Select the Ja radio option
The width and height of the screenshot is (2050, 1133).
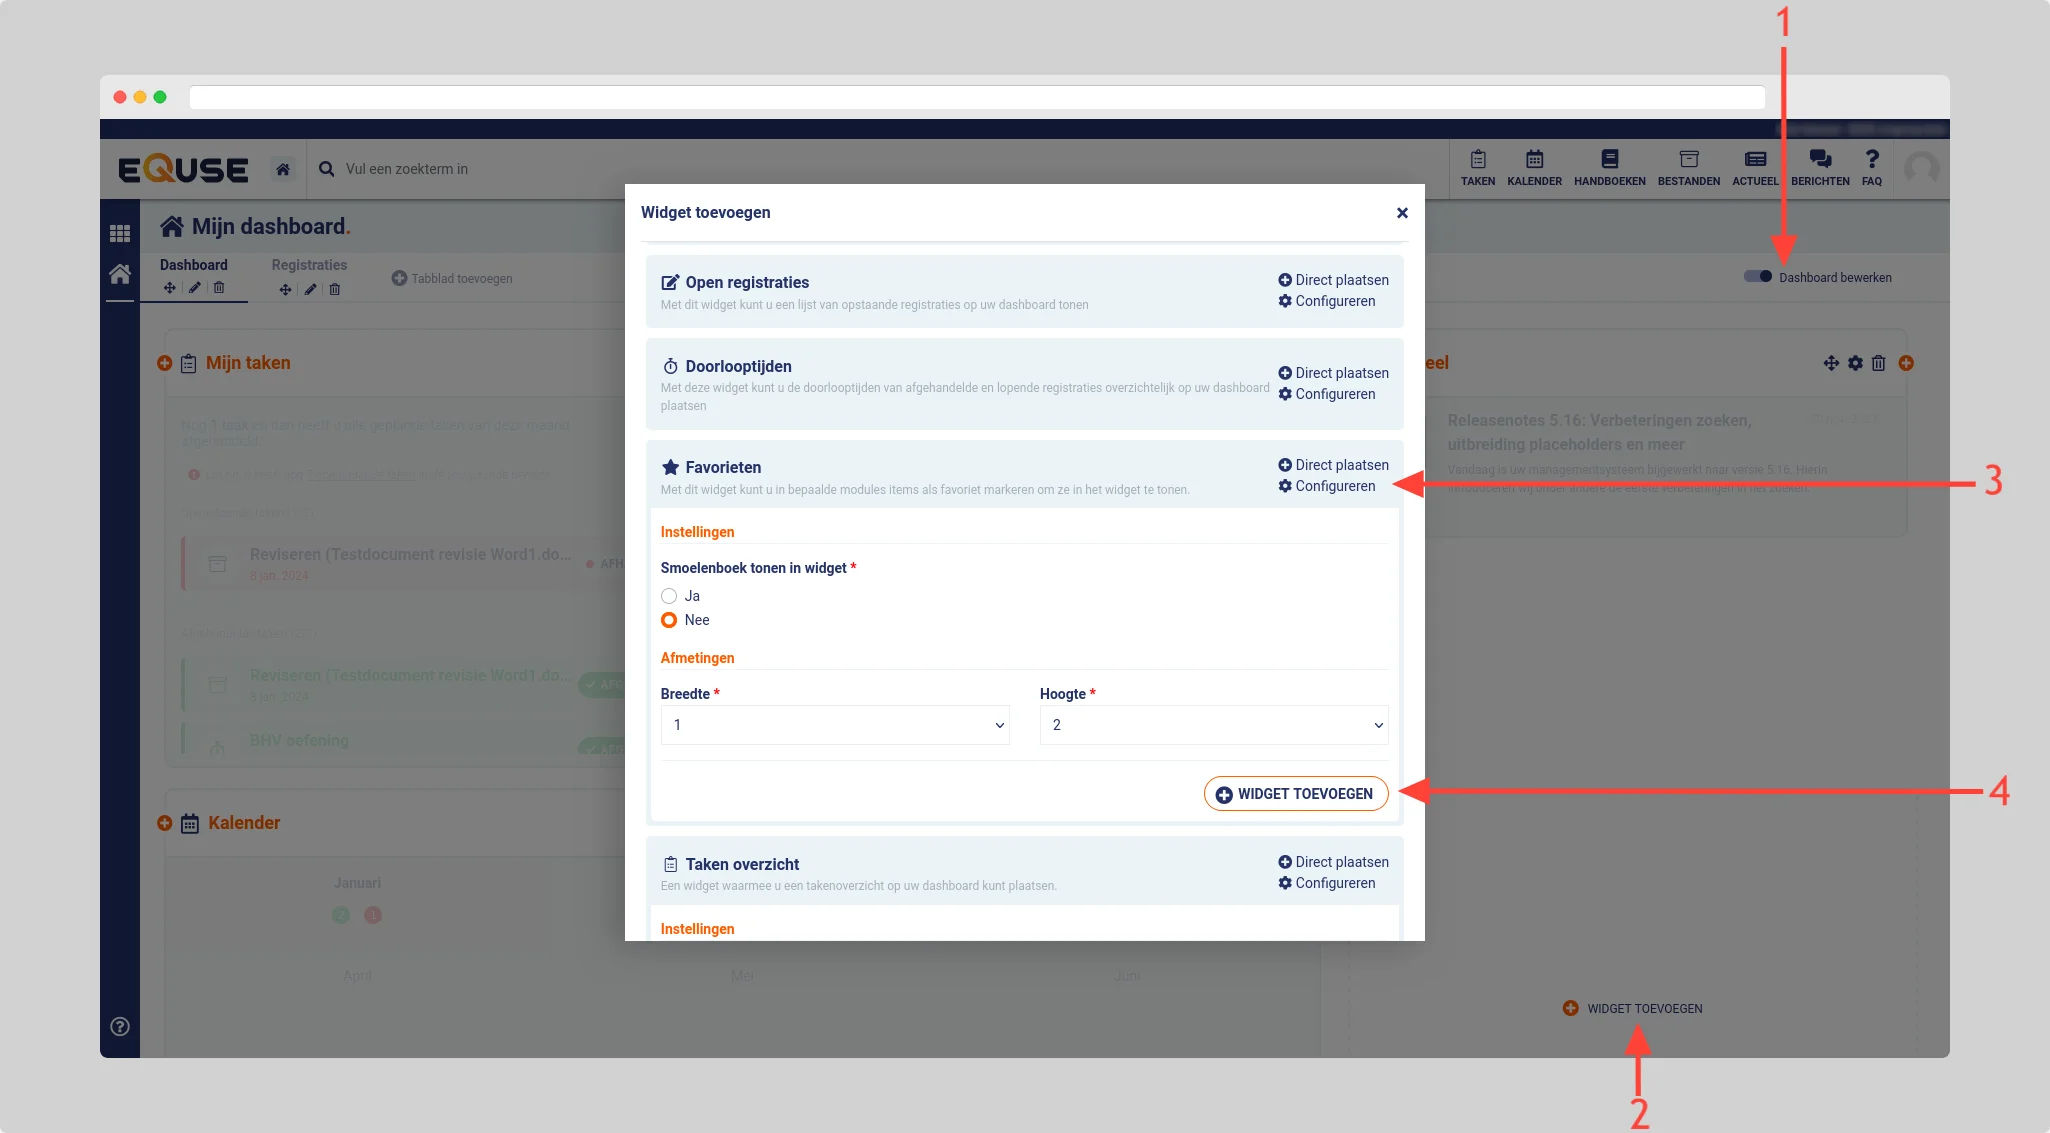coord(669,596)
